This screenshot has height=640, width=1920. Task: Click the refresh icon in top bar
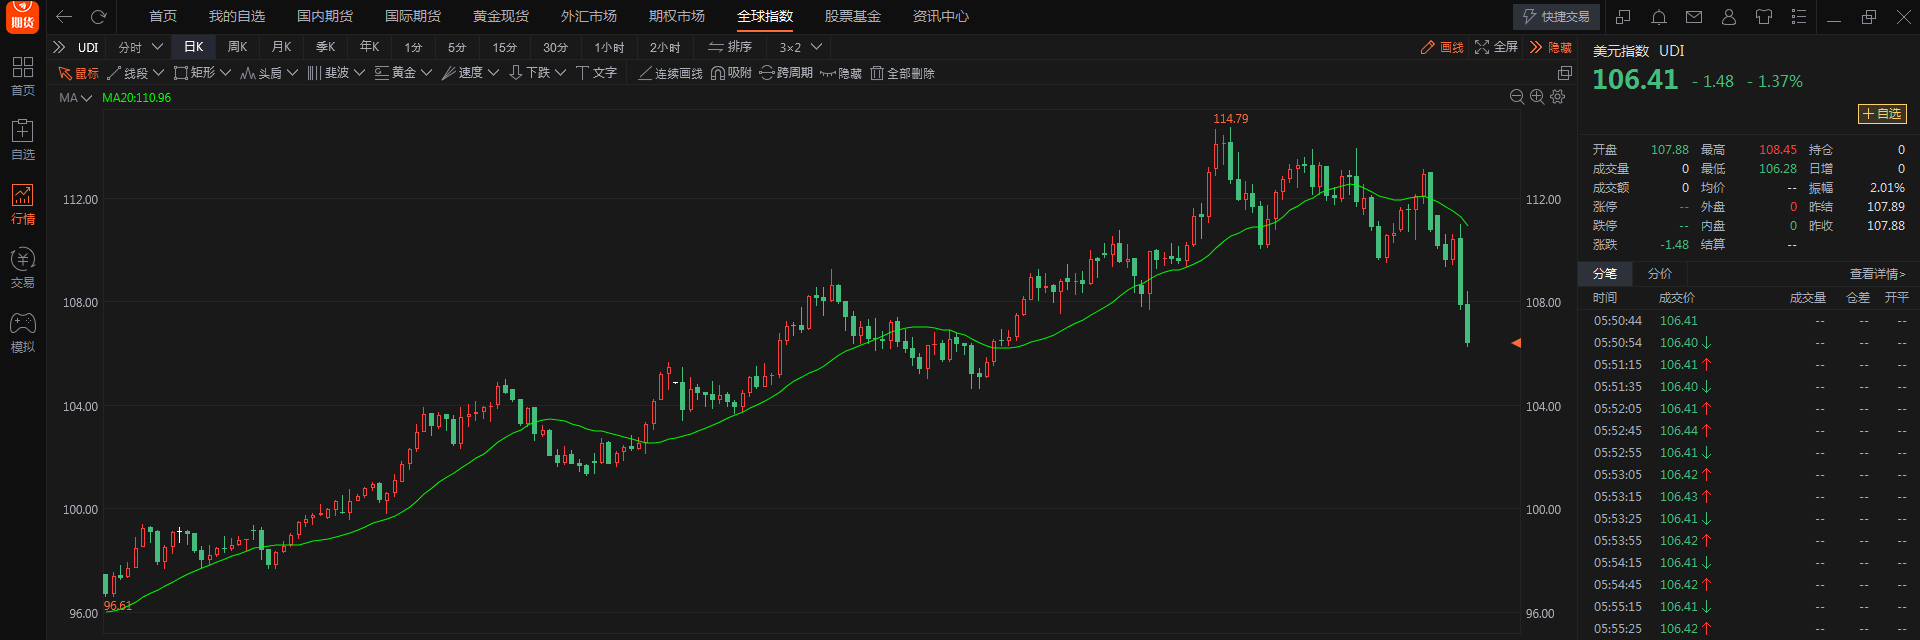[98, 17]
